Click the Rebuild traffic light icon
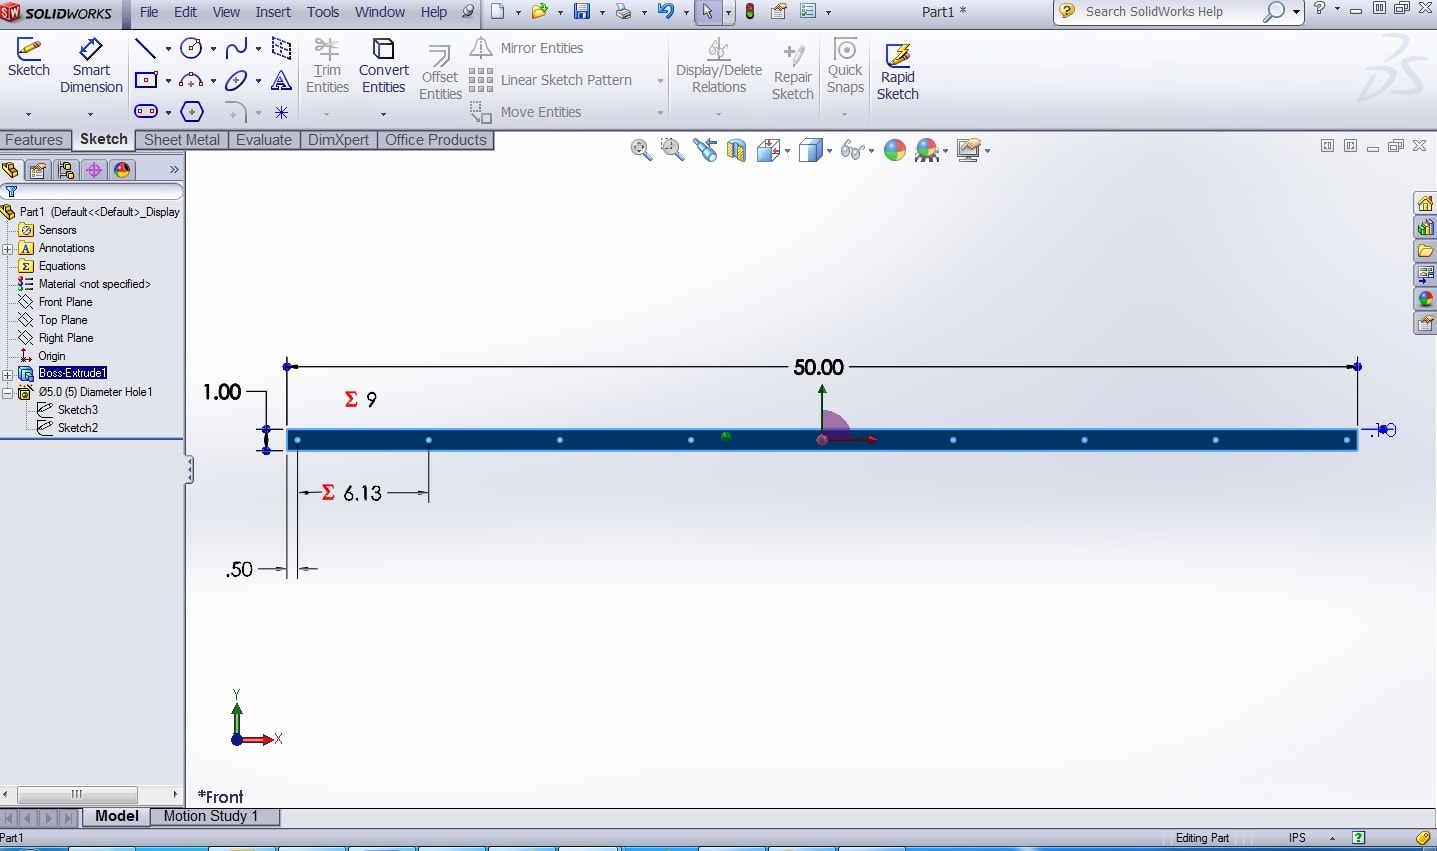 (750, 12)
